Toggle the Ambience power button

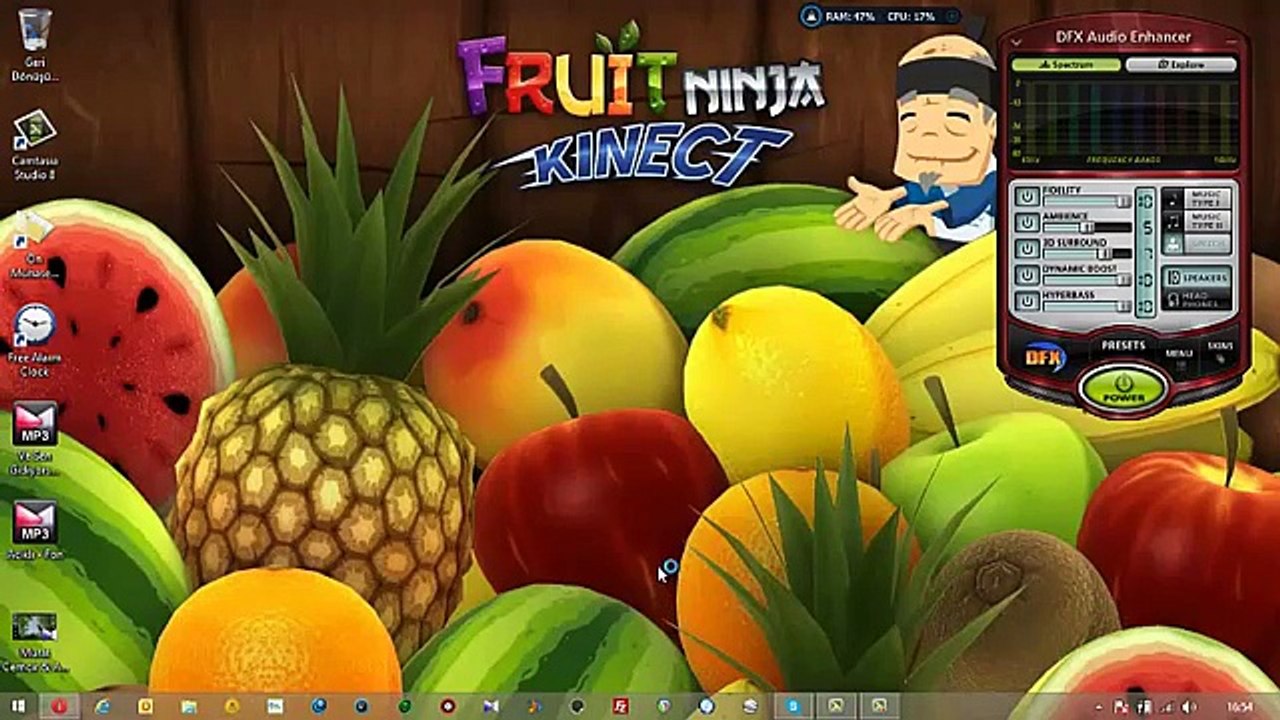[1027, 222]
